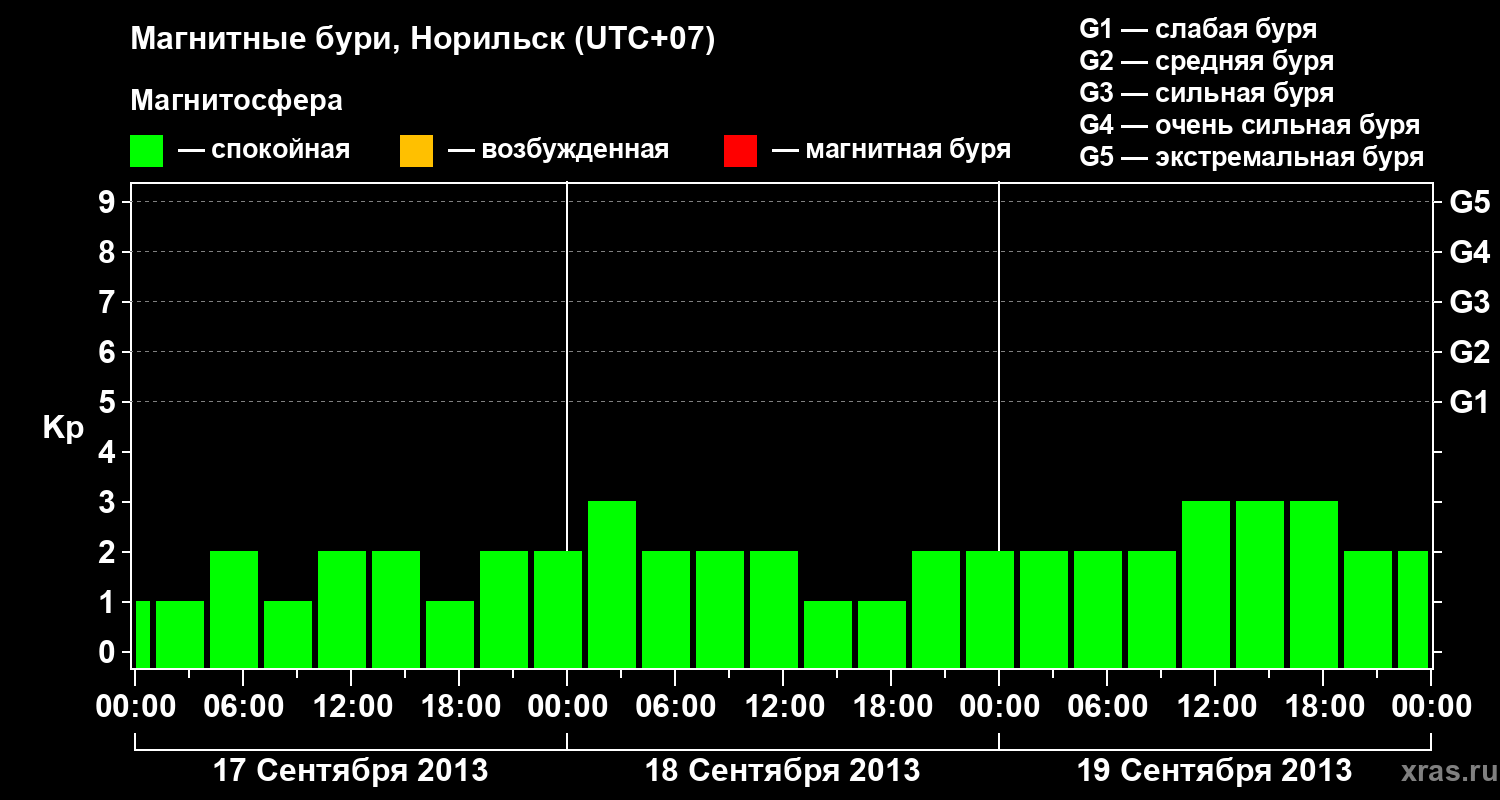Click the 'G5 — экстремальная буря' description
The height and width of the screenshot is (800, 1500).
(1252, 157)
